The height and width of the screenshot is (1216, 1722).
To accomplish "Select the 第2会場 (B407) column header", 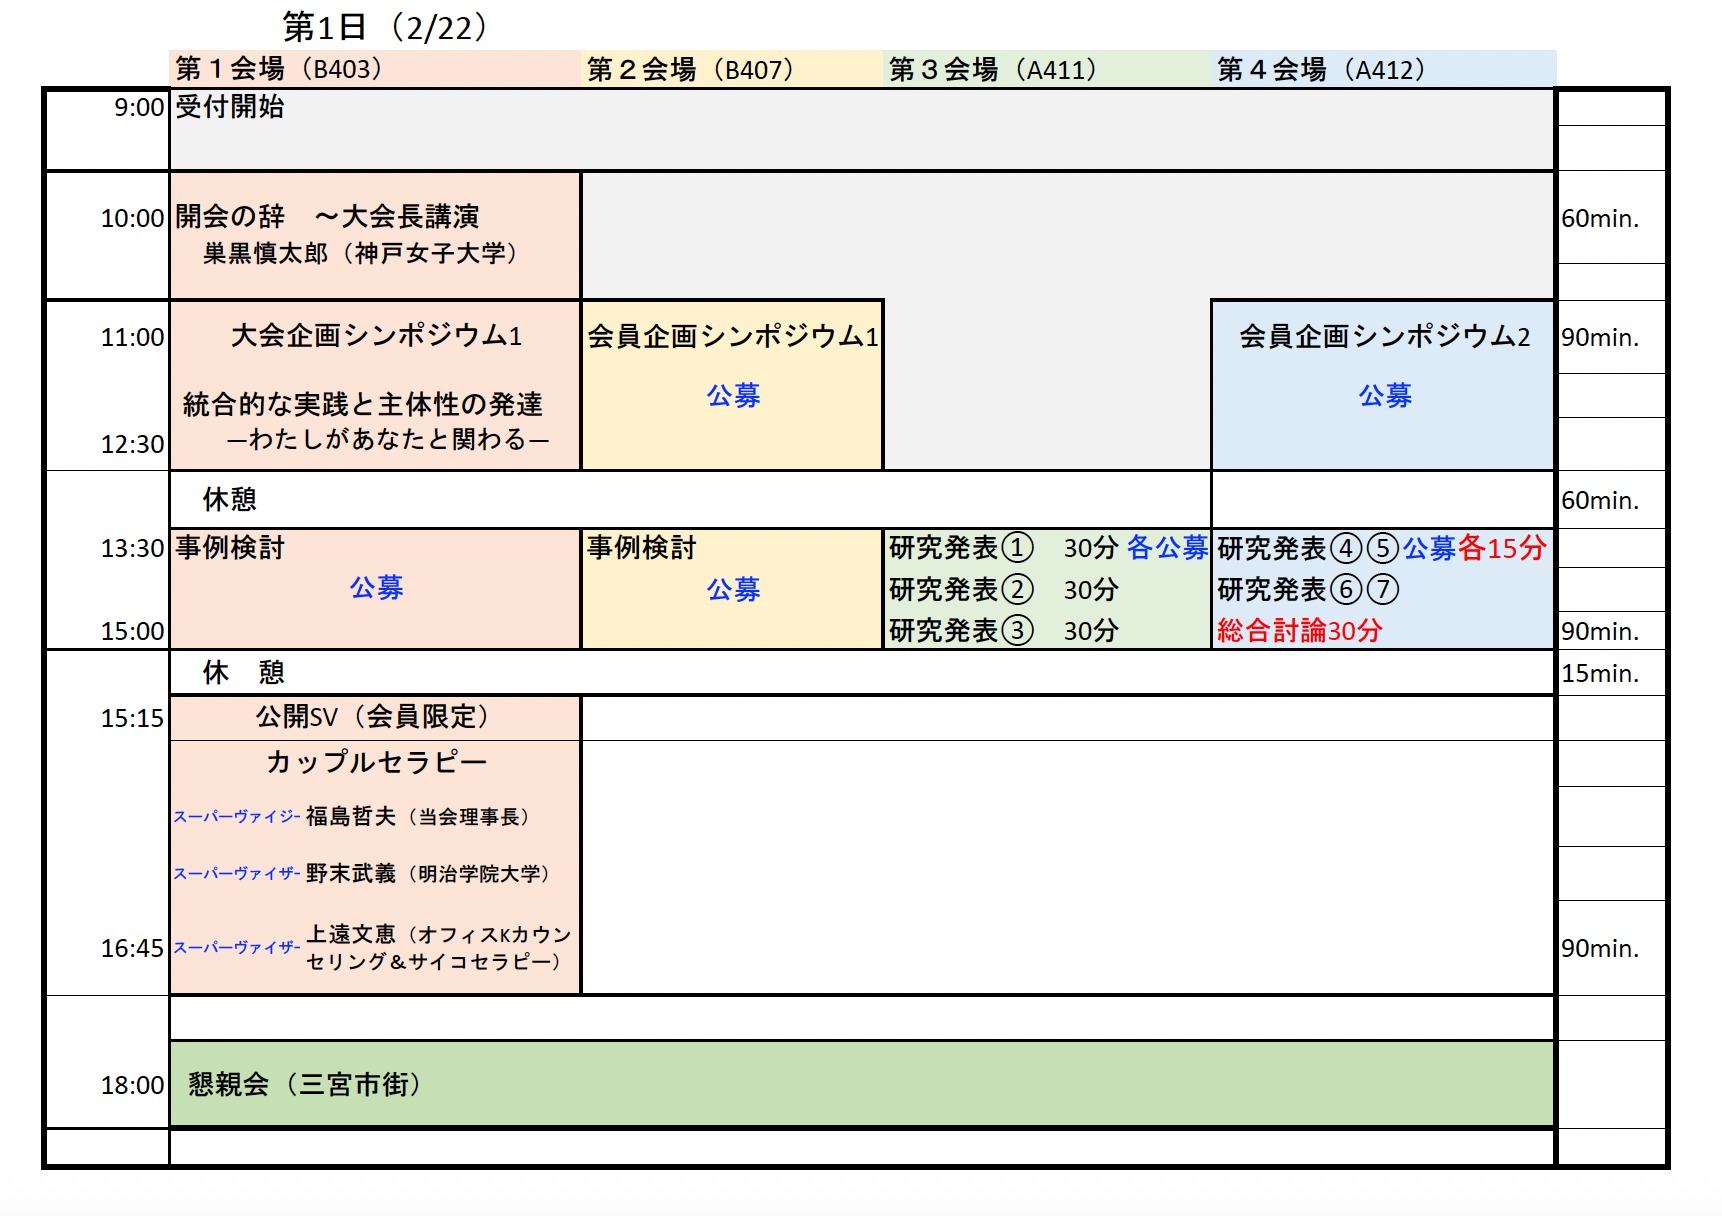I will coord(690,70).
